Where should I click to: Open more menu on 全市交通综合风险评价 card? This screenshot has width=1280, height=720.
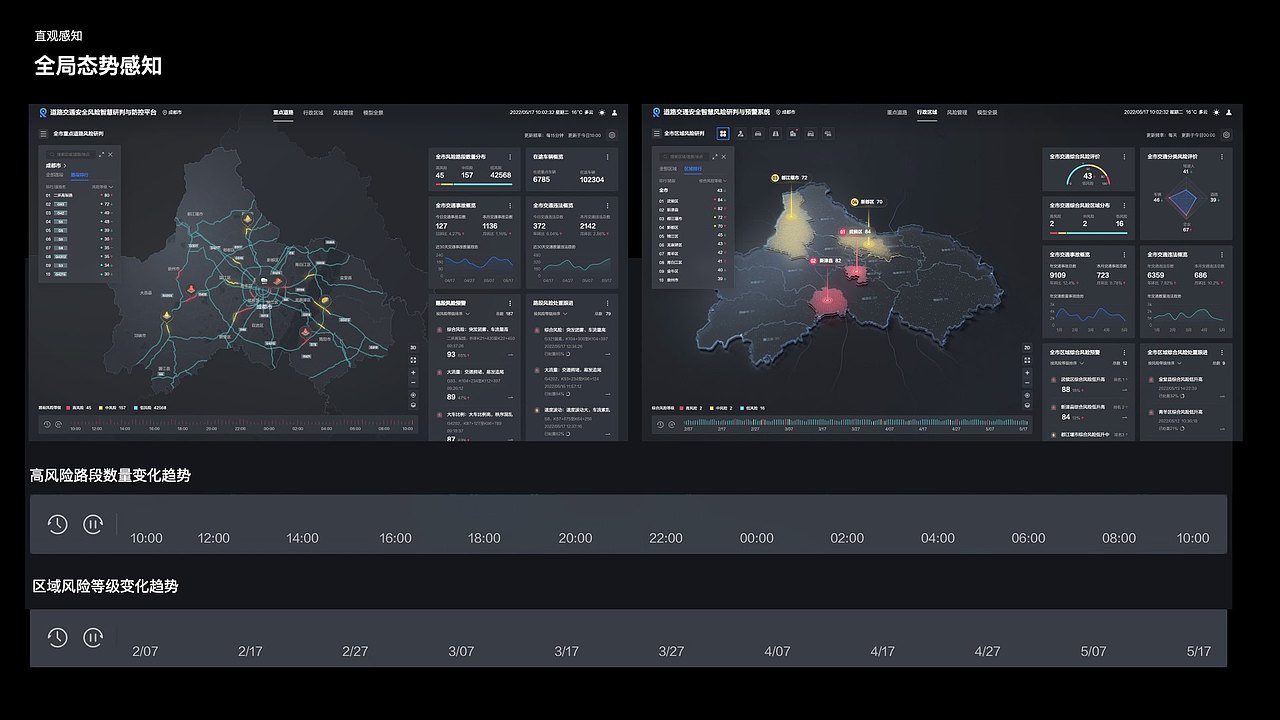pyautogui.click(x=1124, y=157)
